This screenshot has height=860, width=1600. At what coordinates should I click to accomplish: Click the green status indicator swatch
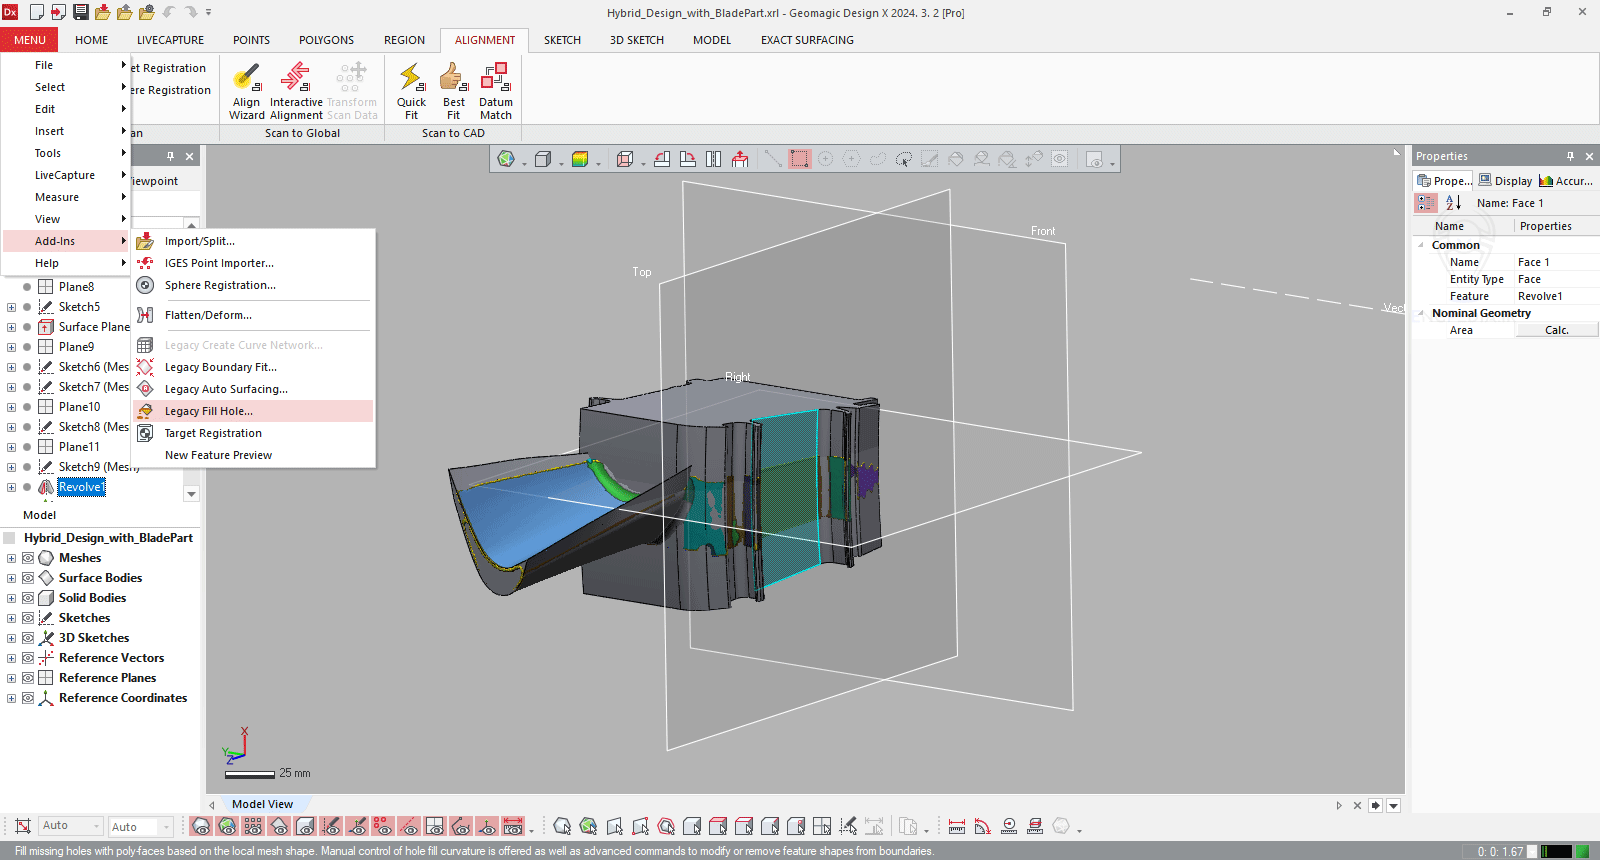(1582, 851)
